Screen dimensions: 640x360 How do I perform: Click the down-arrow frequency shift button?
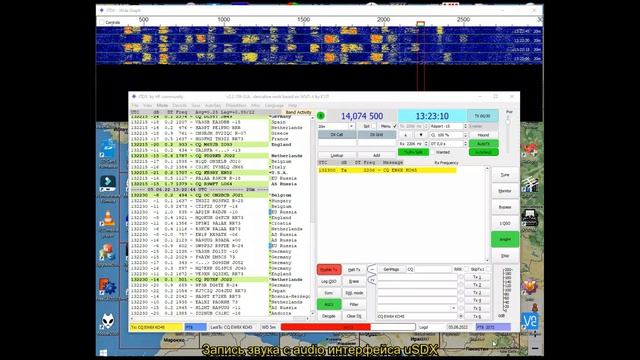point(421,135)
